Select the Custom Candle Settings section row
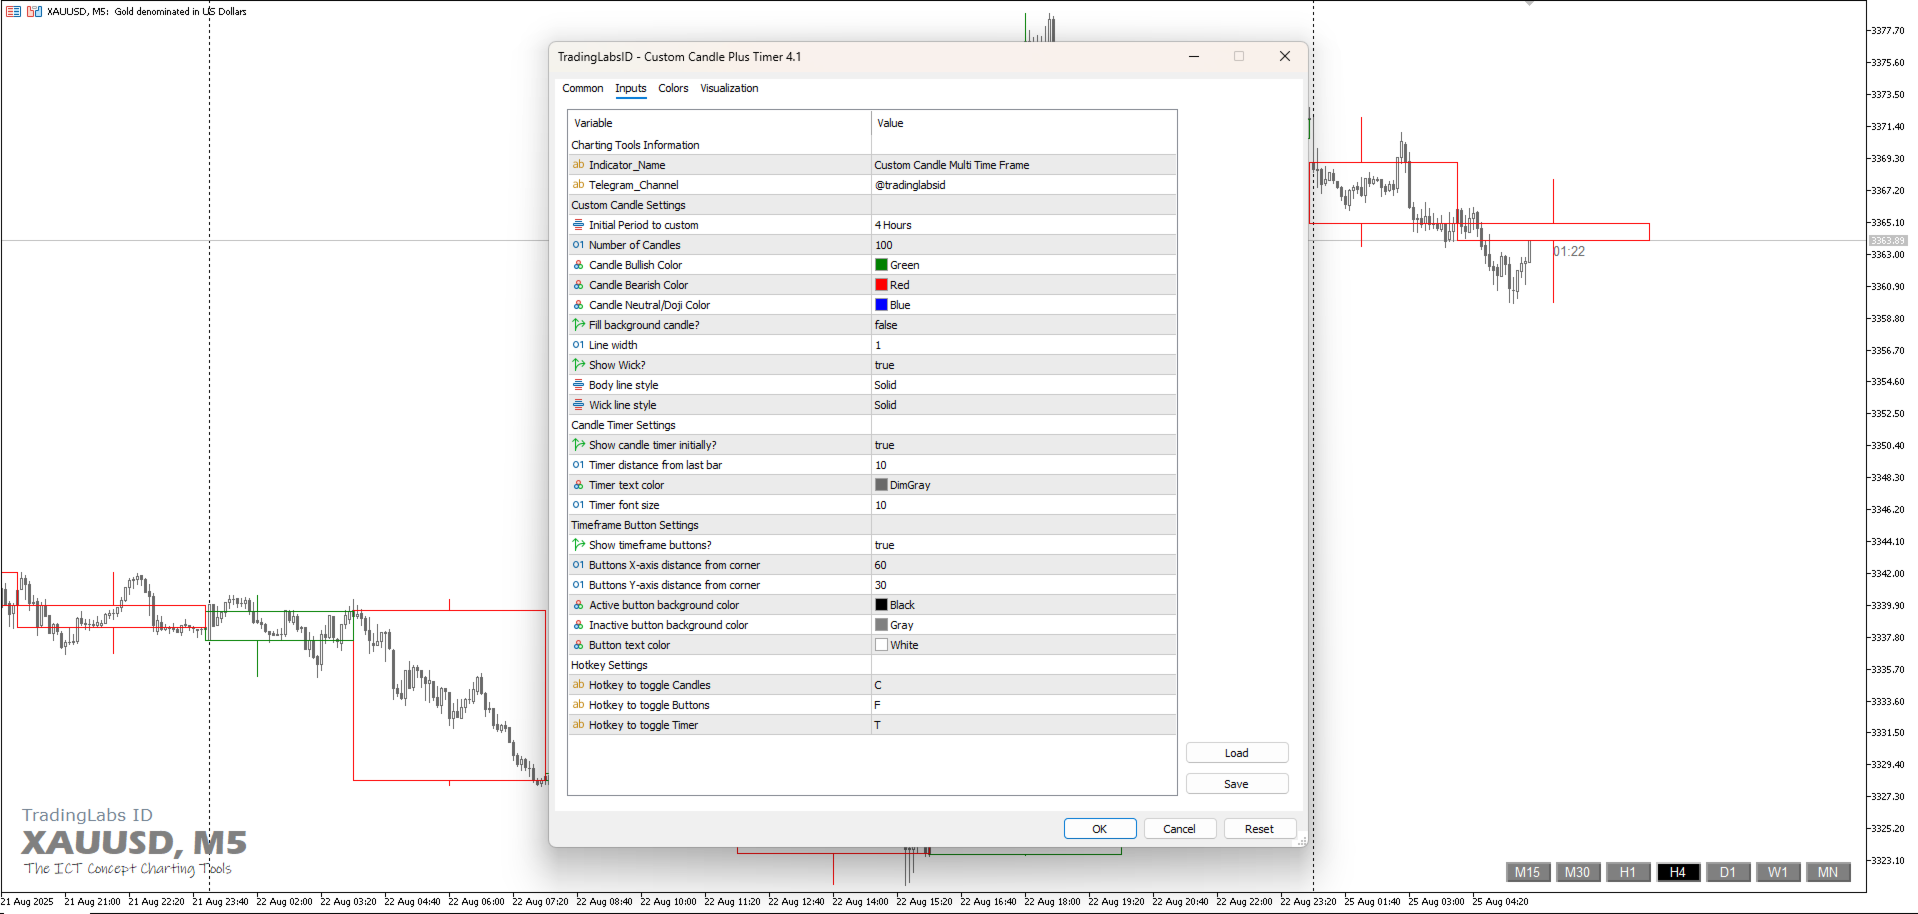The width and height of the screenshot is (1918, 914). tap(872, 205)
